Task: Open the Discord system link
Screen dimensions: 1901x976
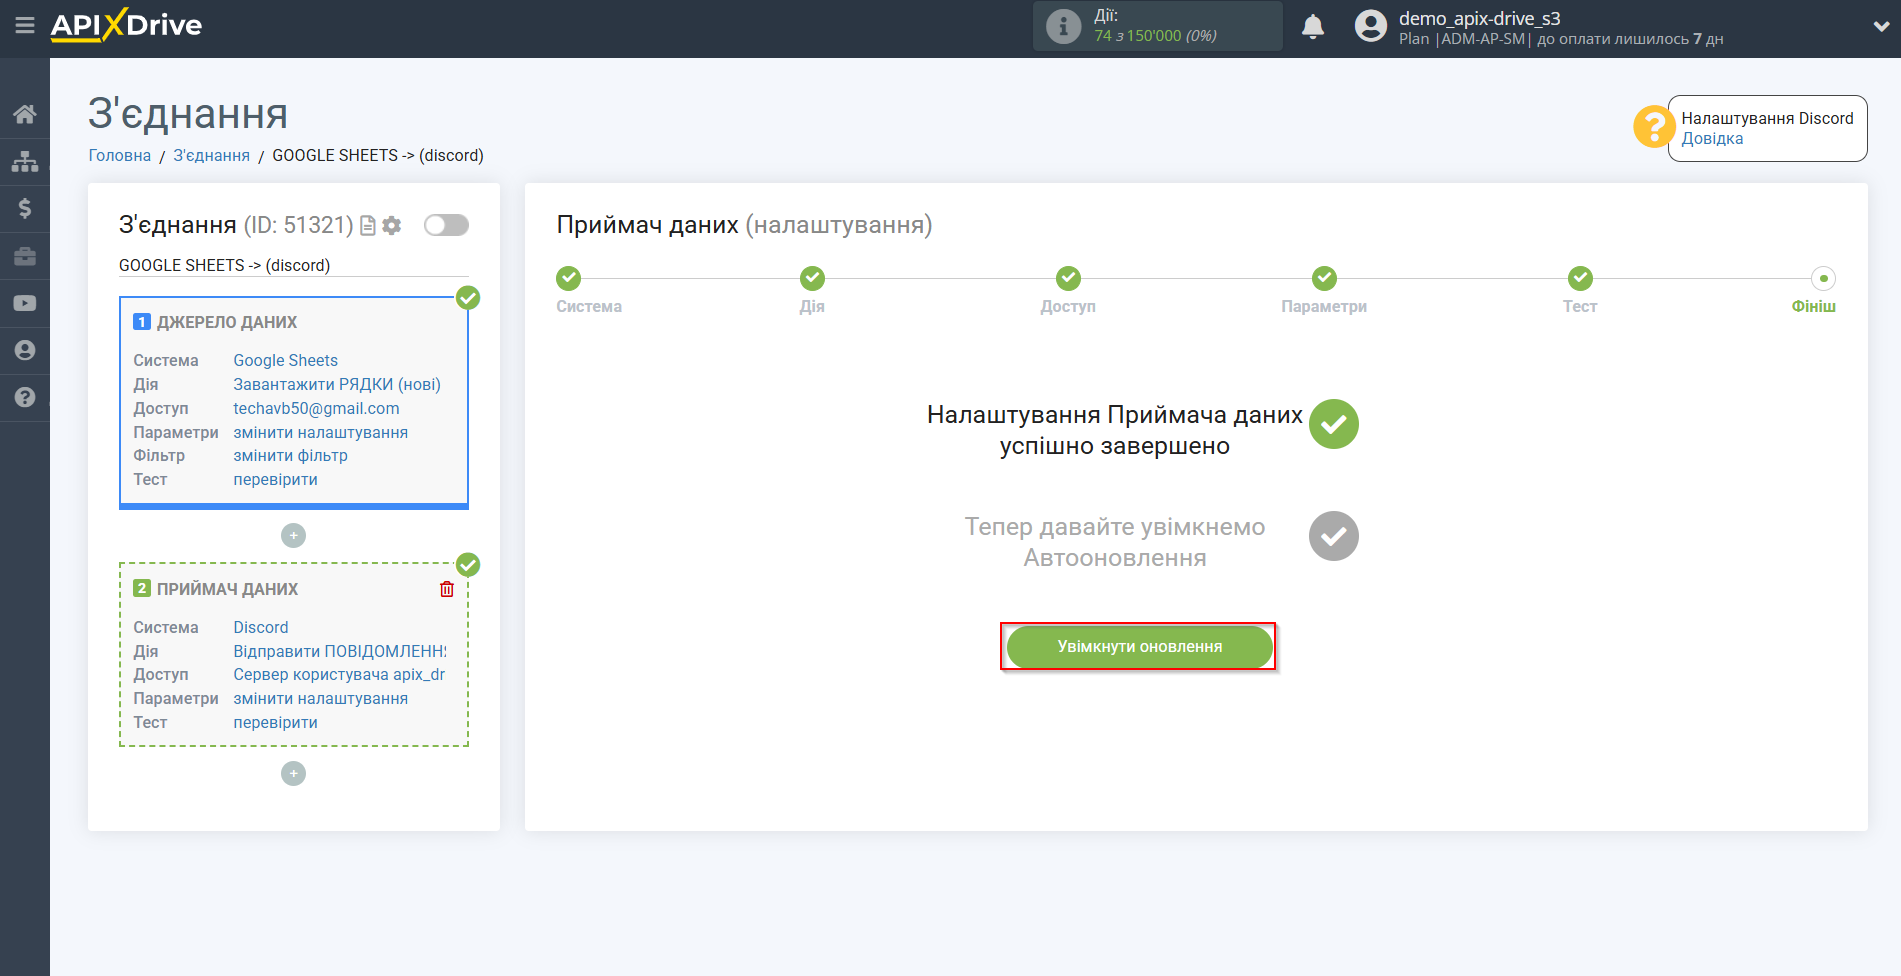Action: (x=261, y=627)
